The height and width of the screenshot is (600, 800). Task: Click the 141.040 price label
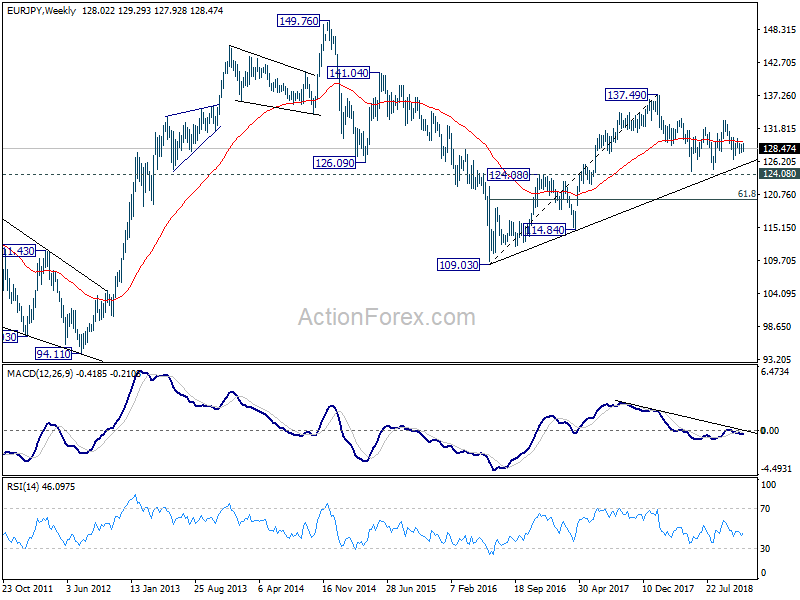[x=348, y=73]
